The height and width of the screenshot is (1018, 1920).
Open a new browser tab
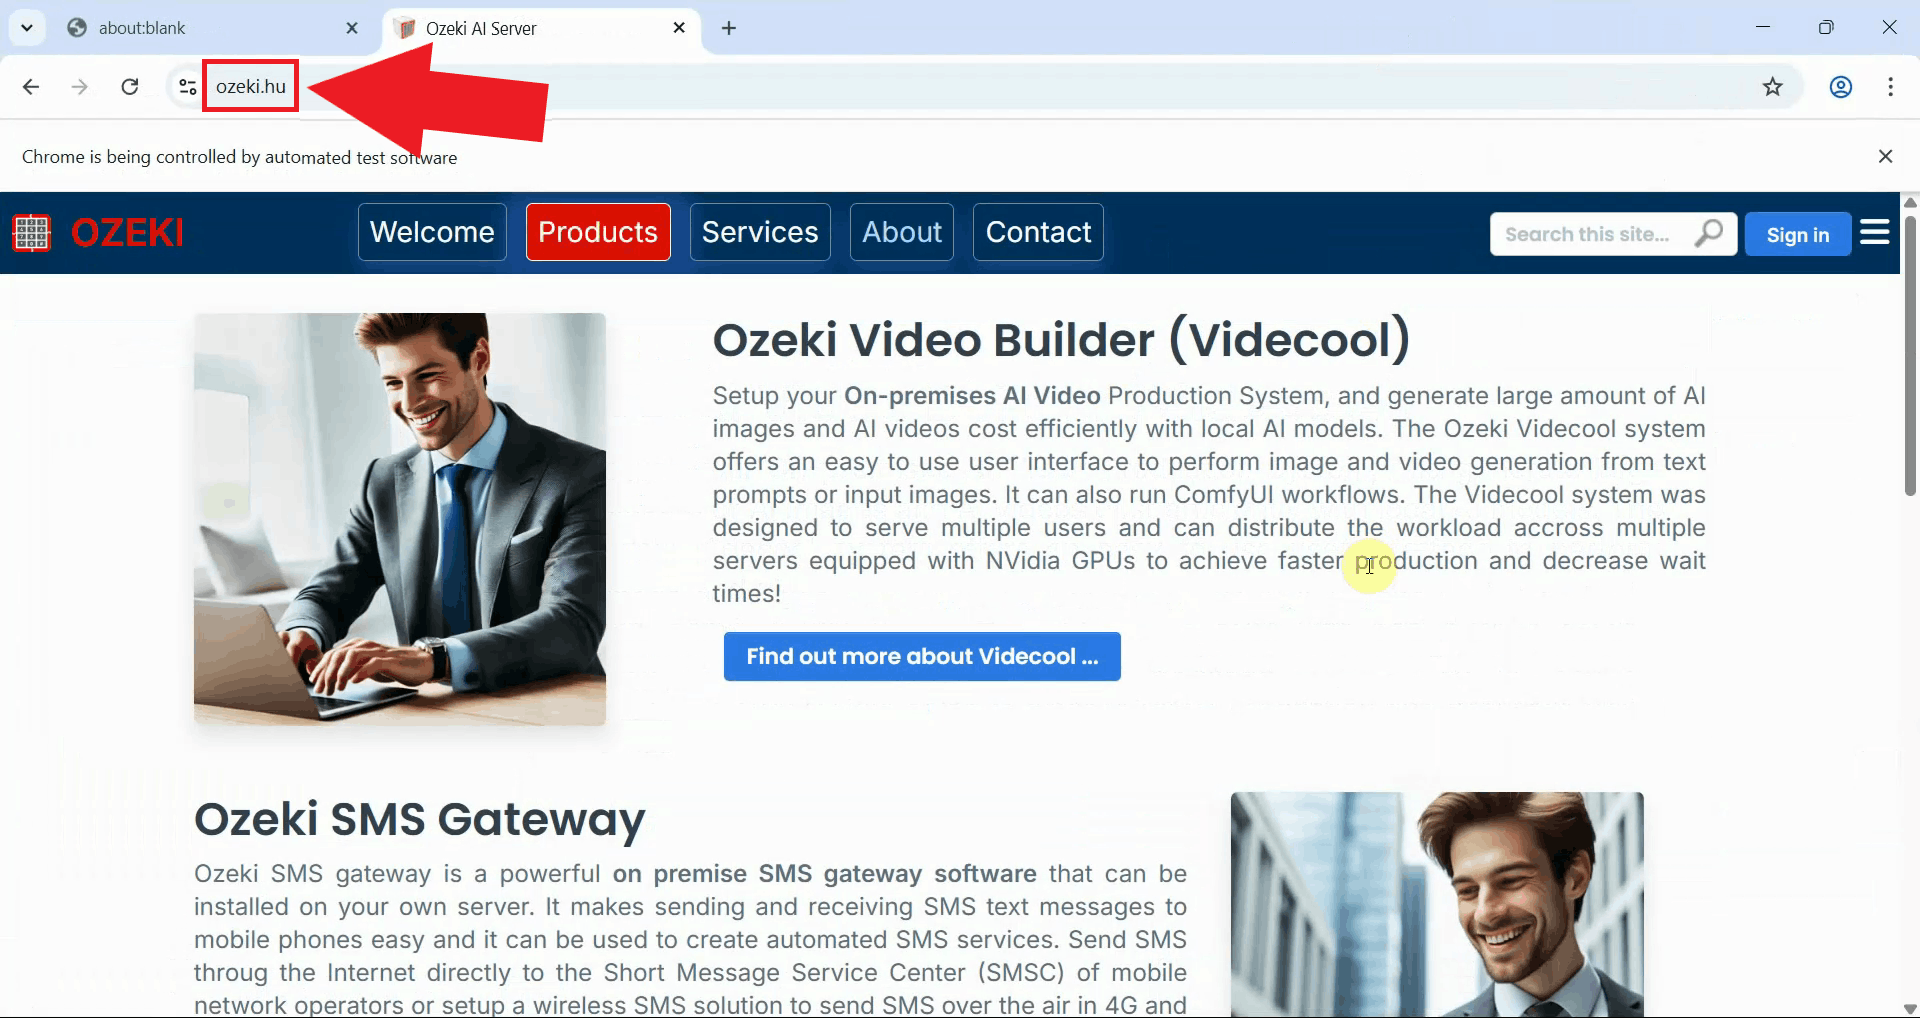click(x=728, y=29)
